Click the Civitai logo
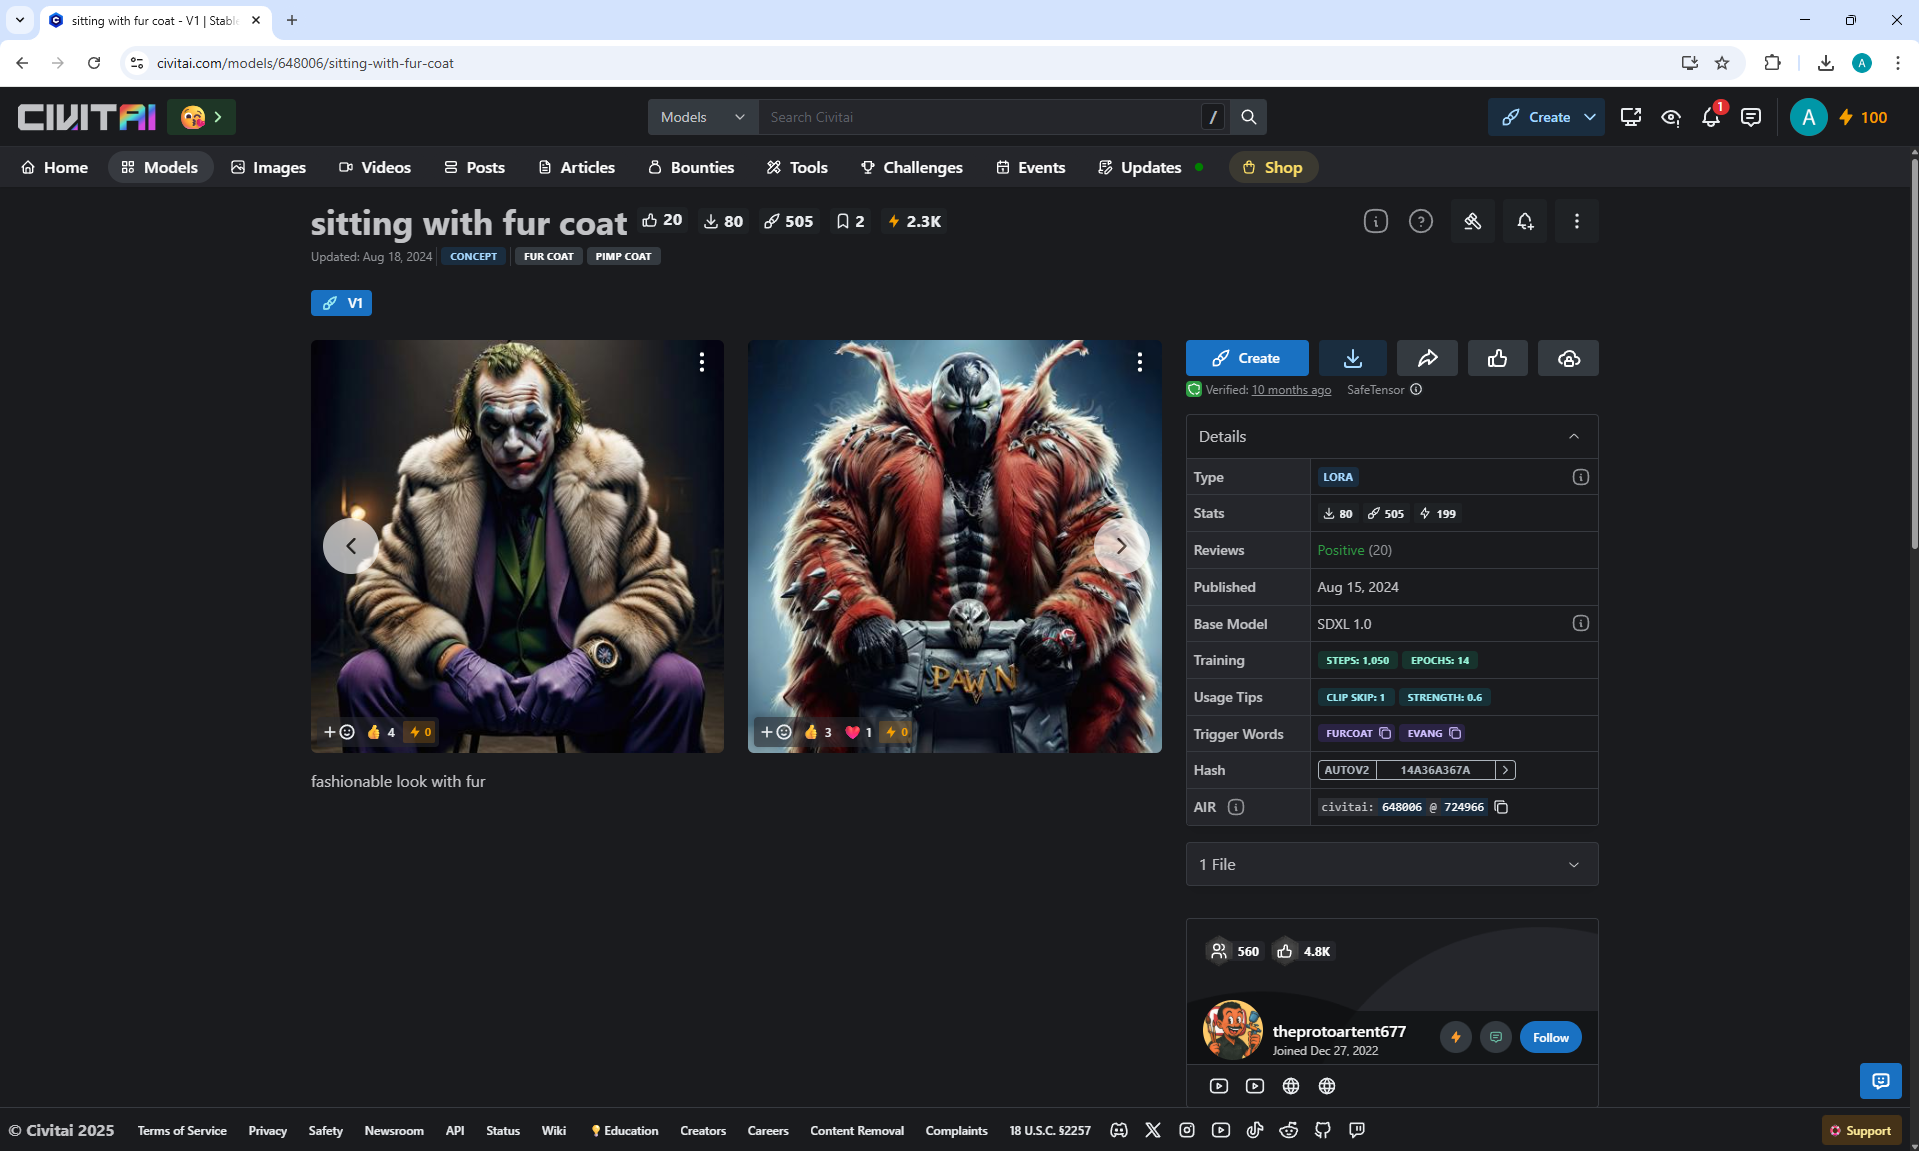This screenshot has width=1919, height=1151. [86, 117]
